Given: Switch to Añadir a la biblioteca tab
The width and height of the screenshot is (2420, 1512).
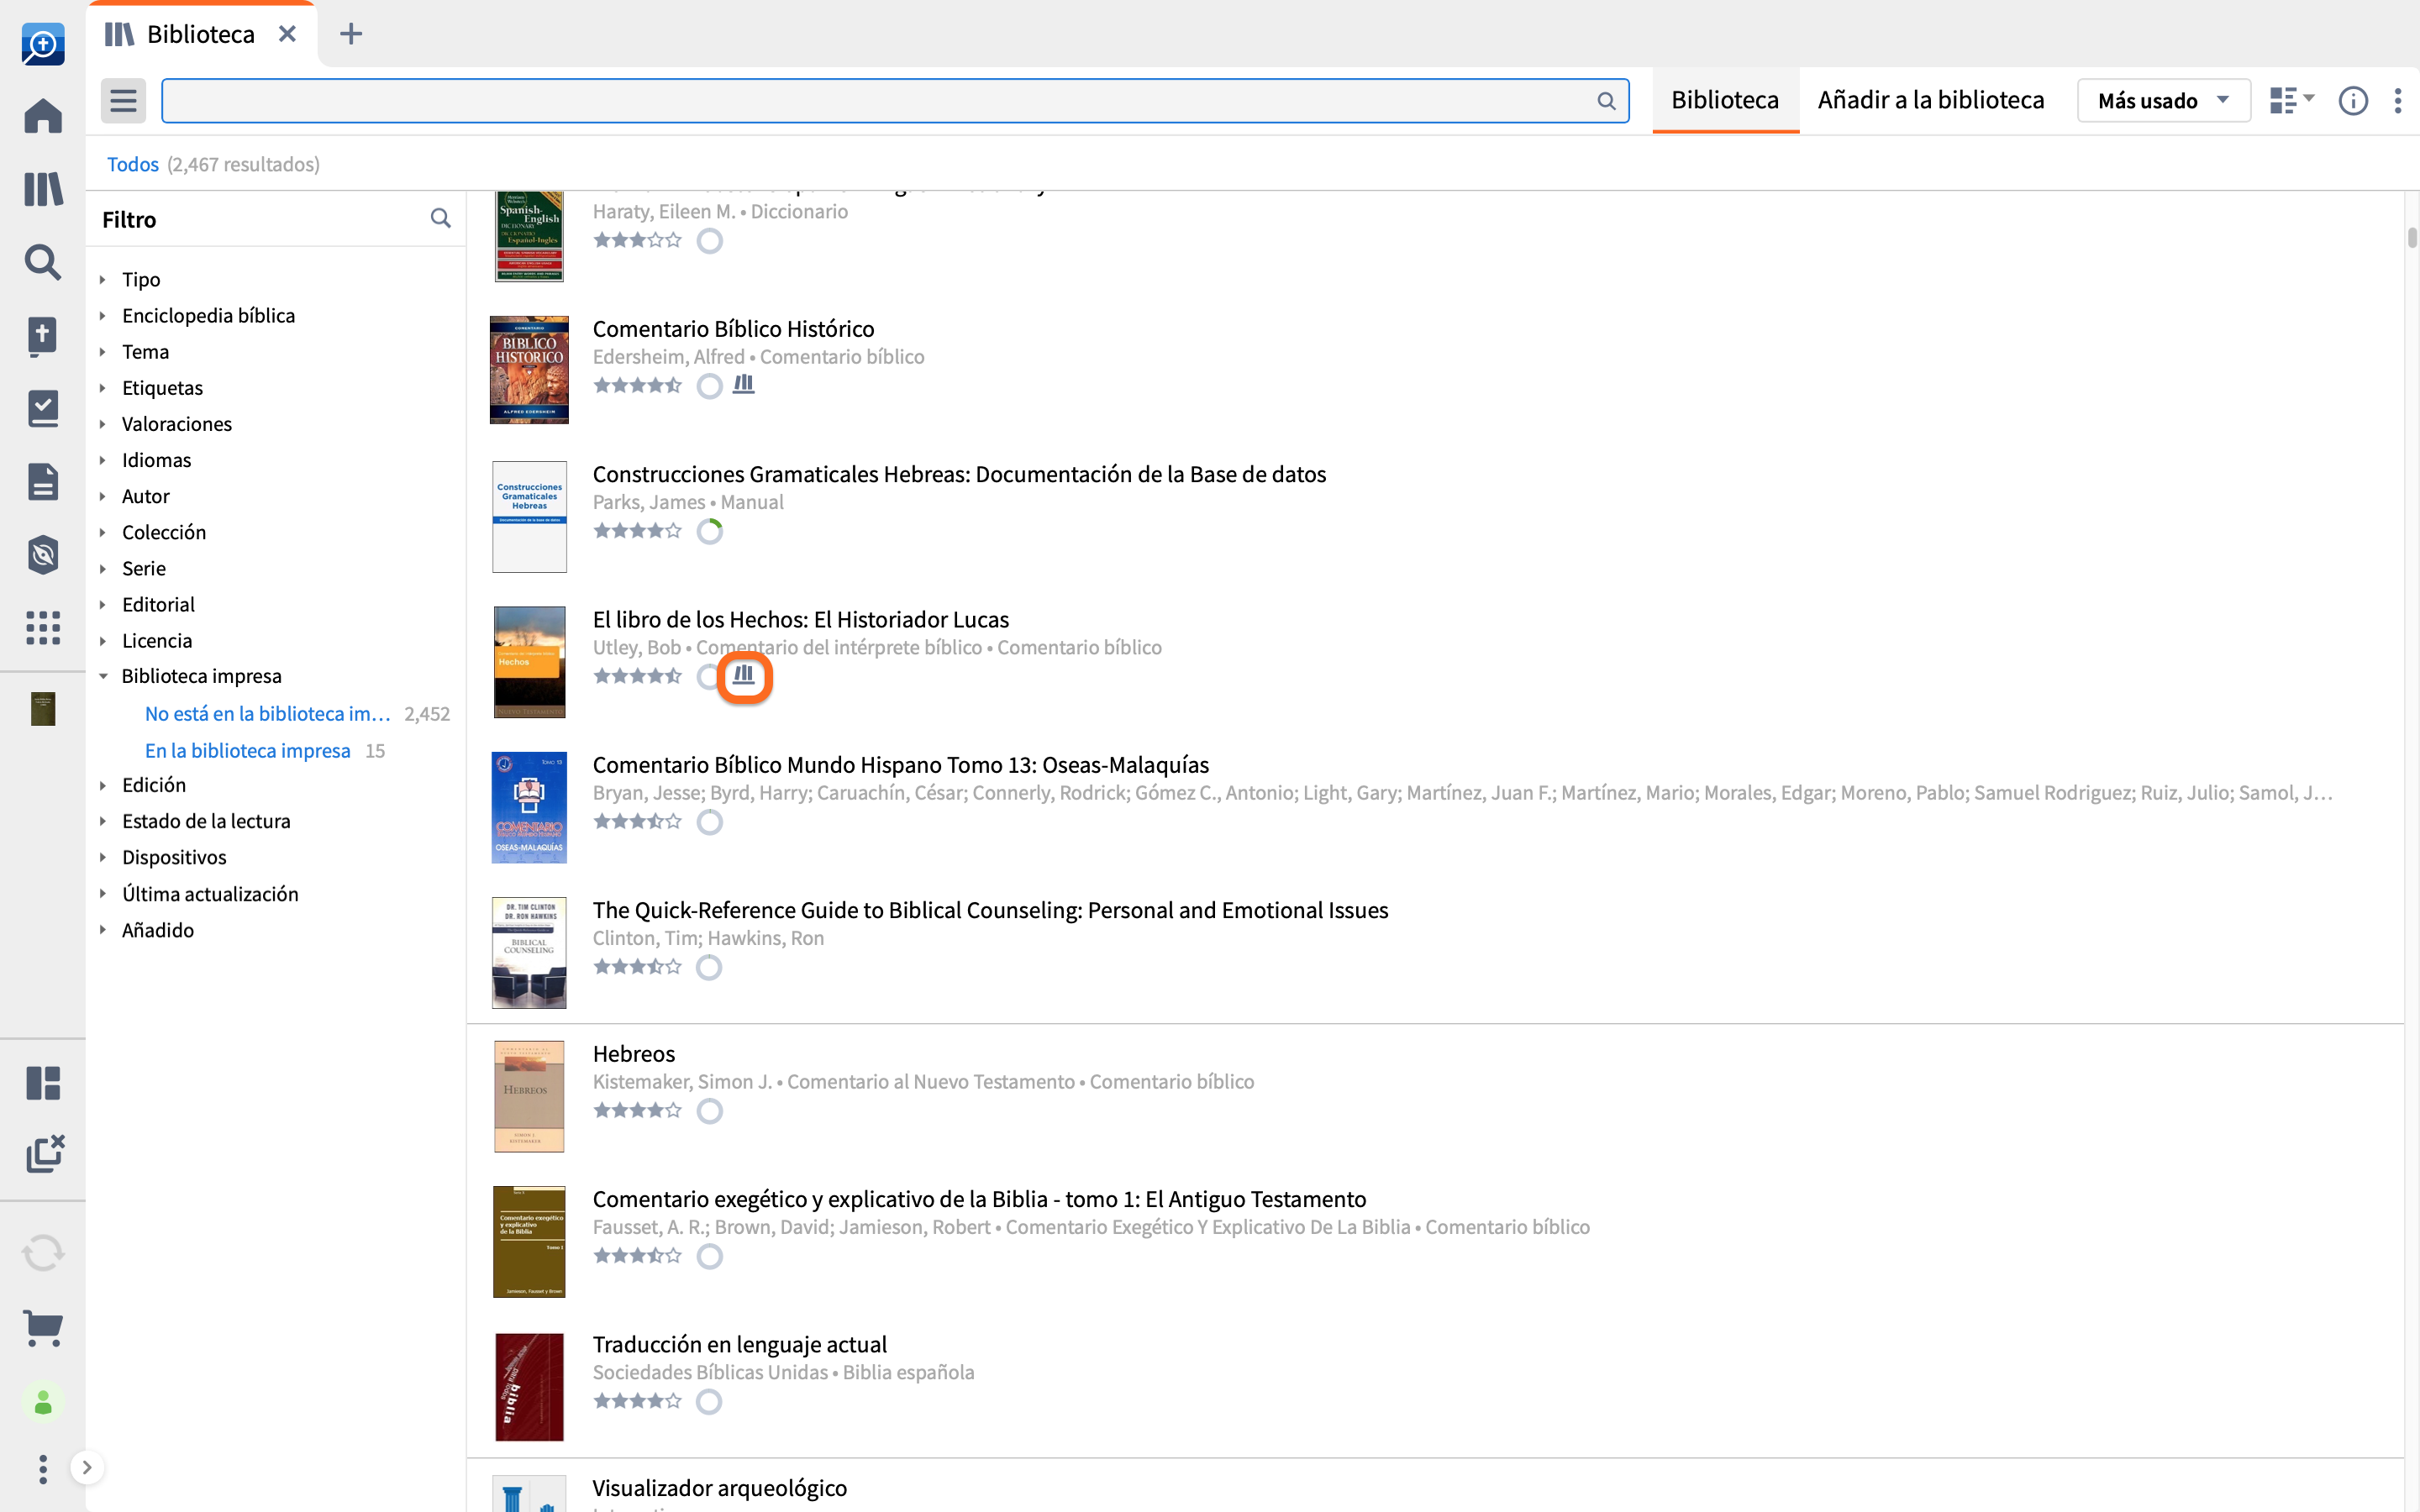Looking at the screenshot, I should click(x=1930, y=100).
